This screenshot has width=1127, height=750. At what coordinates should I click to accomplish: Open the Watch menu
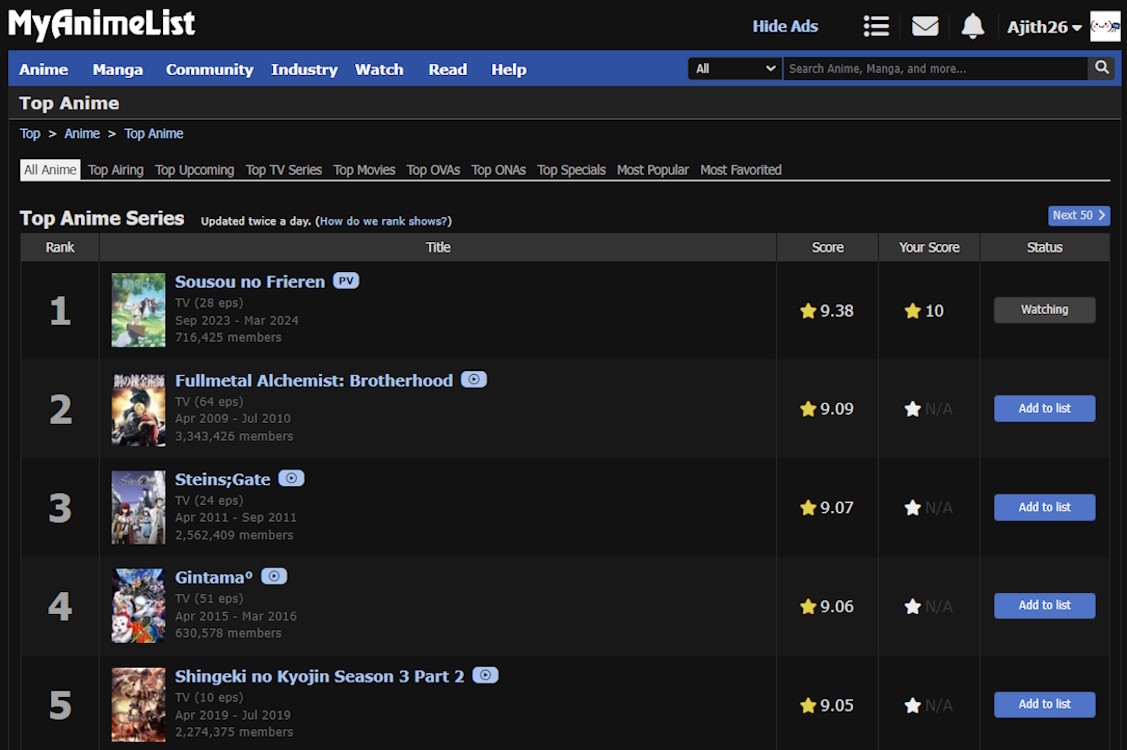(379, 69)
